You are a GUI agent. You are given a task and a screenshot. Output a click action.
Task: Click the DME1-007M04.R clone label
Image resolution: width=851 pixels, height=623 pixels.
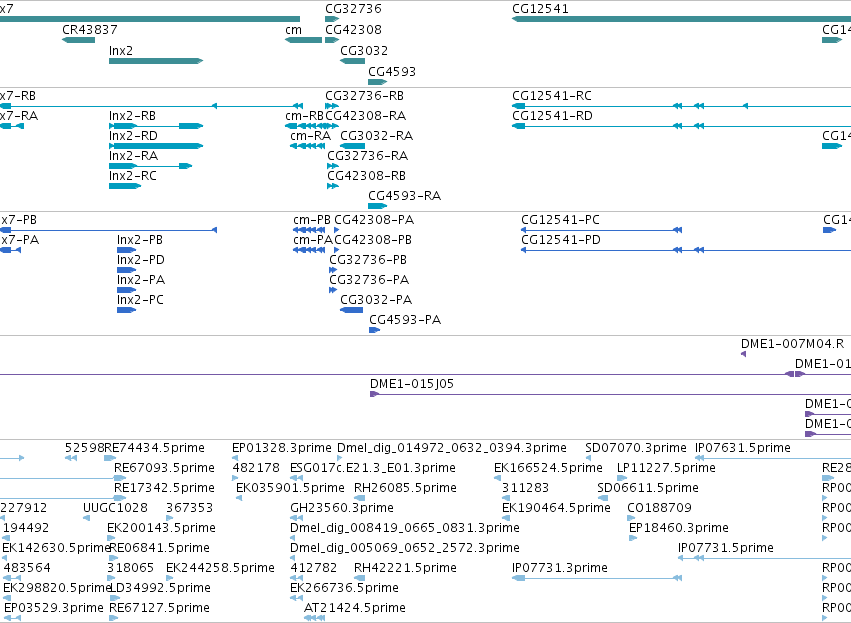792,344
